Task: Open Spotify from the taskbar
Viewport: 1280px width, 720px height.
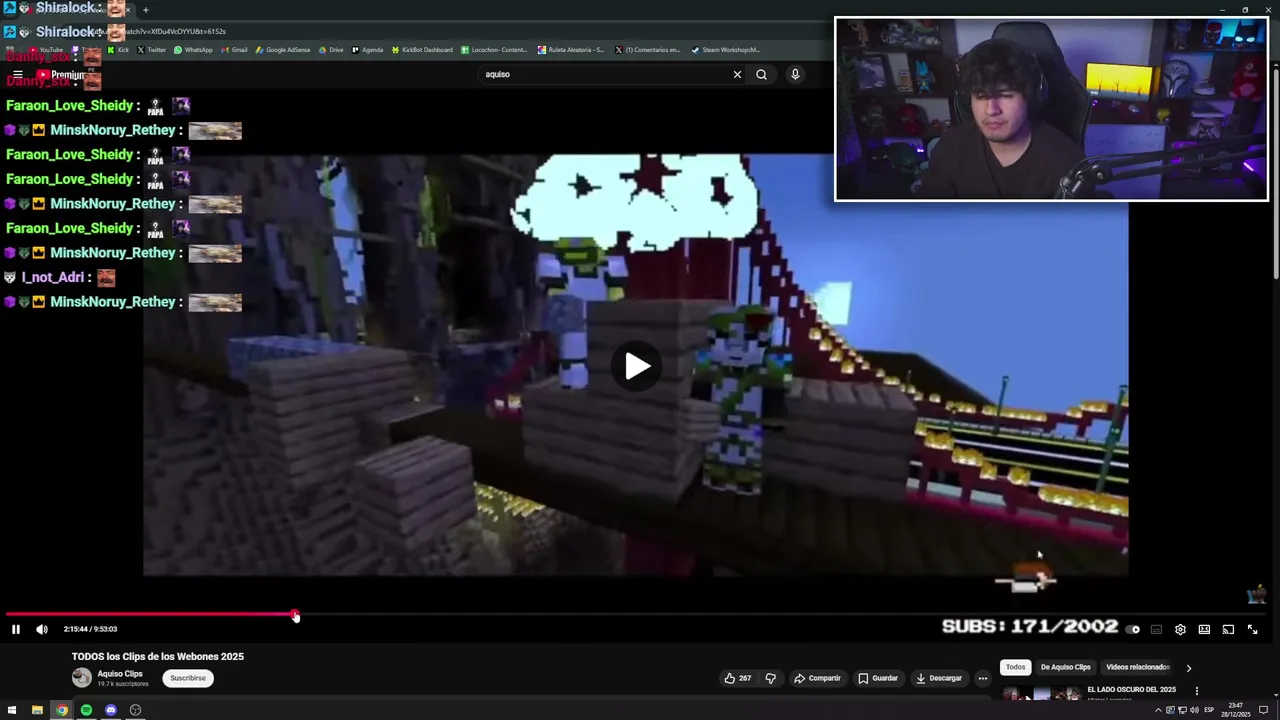Action: [86, 710]
